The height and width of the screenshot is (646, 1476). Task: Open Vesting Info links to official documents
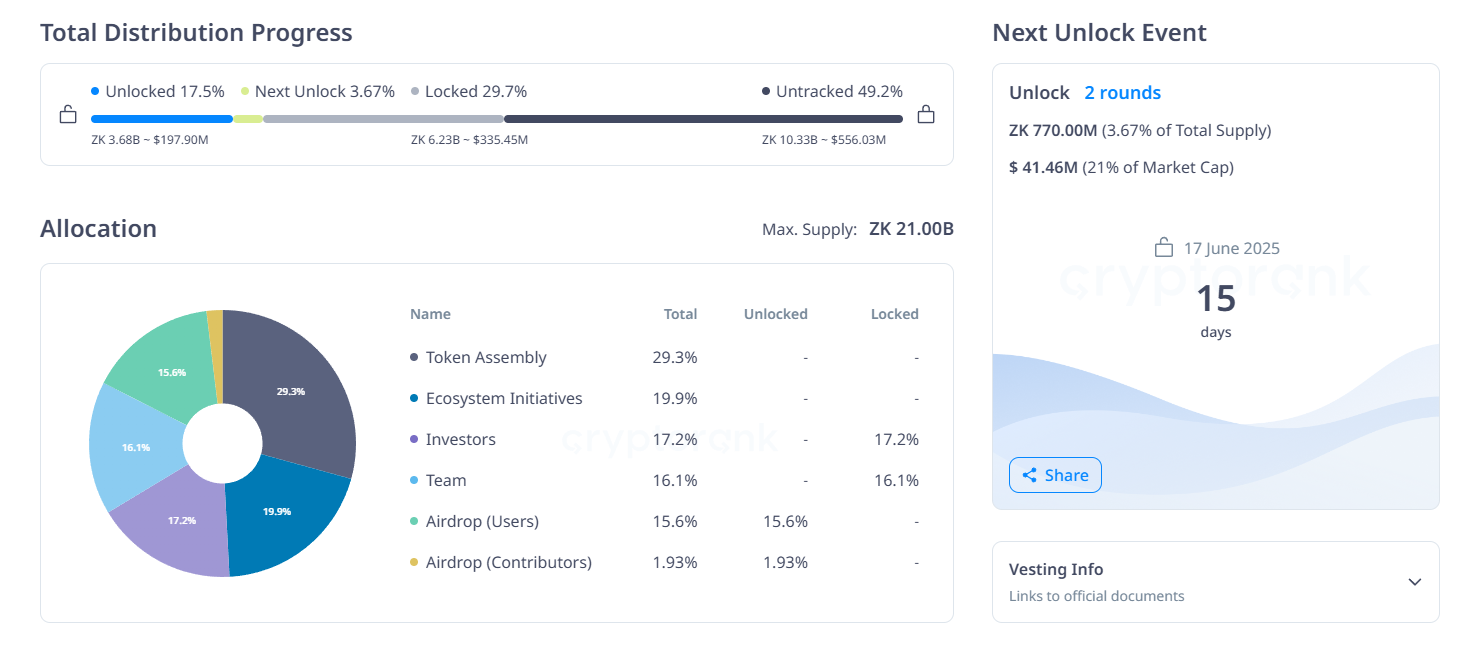tap(1096, 596)
